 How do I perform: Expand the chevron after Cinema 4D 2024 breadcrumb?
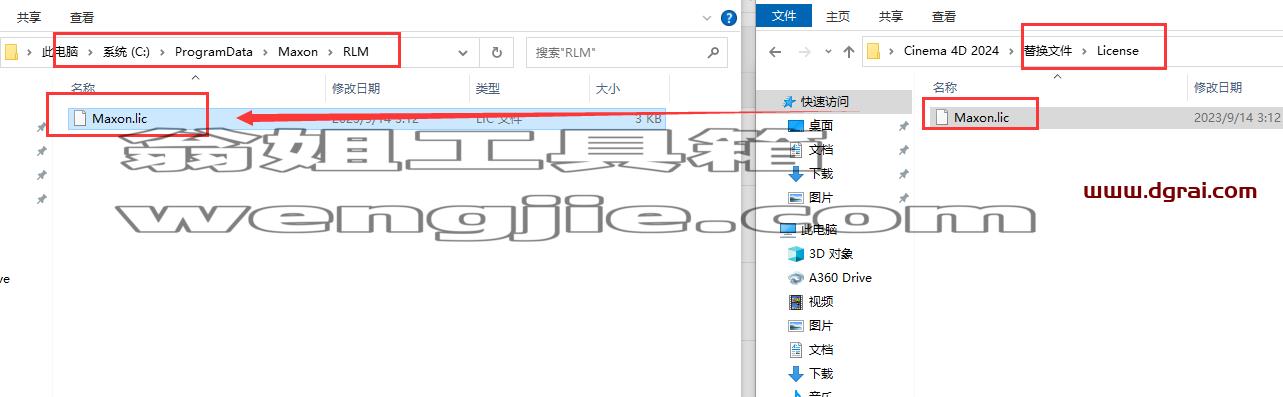click(x=1010, y=51)
